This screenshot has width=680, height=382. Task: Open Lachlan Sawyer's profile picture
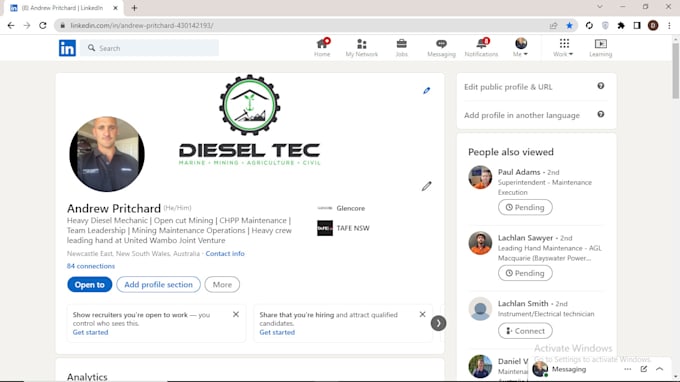pyautogui.click(x=480, y=243)
